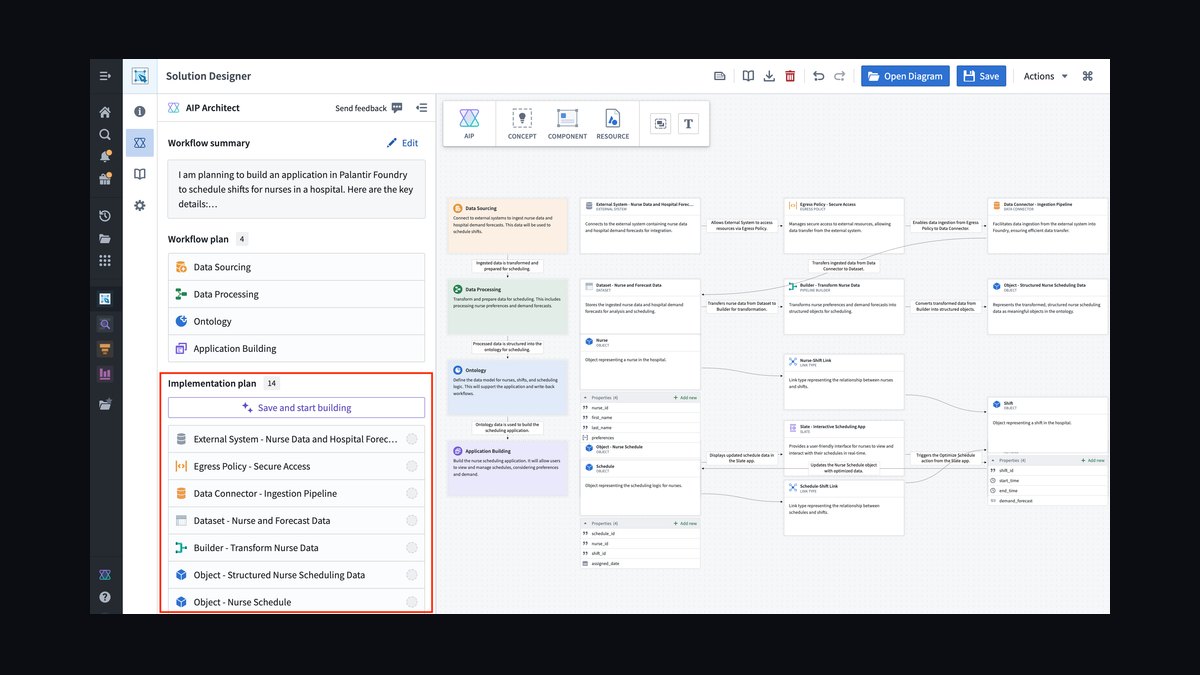Open the purple magnifier app icon
The width and height of the screenshot is (1200, 675).
pyautogui.click(x=105, y=324)
